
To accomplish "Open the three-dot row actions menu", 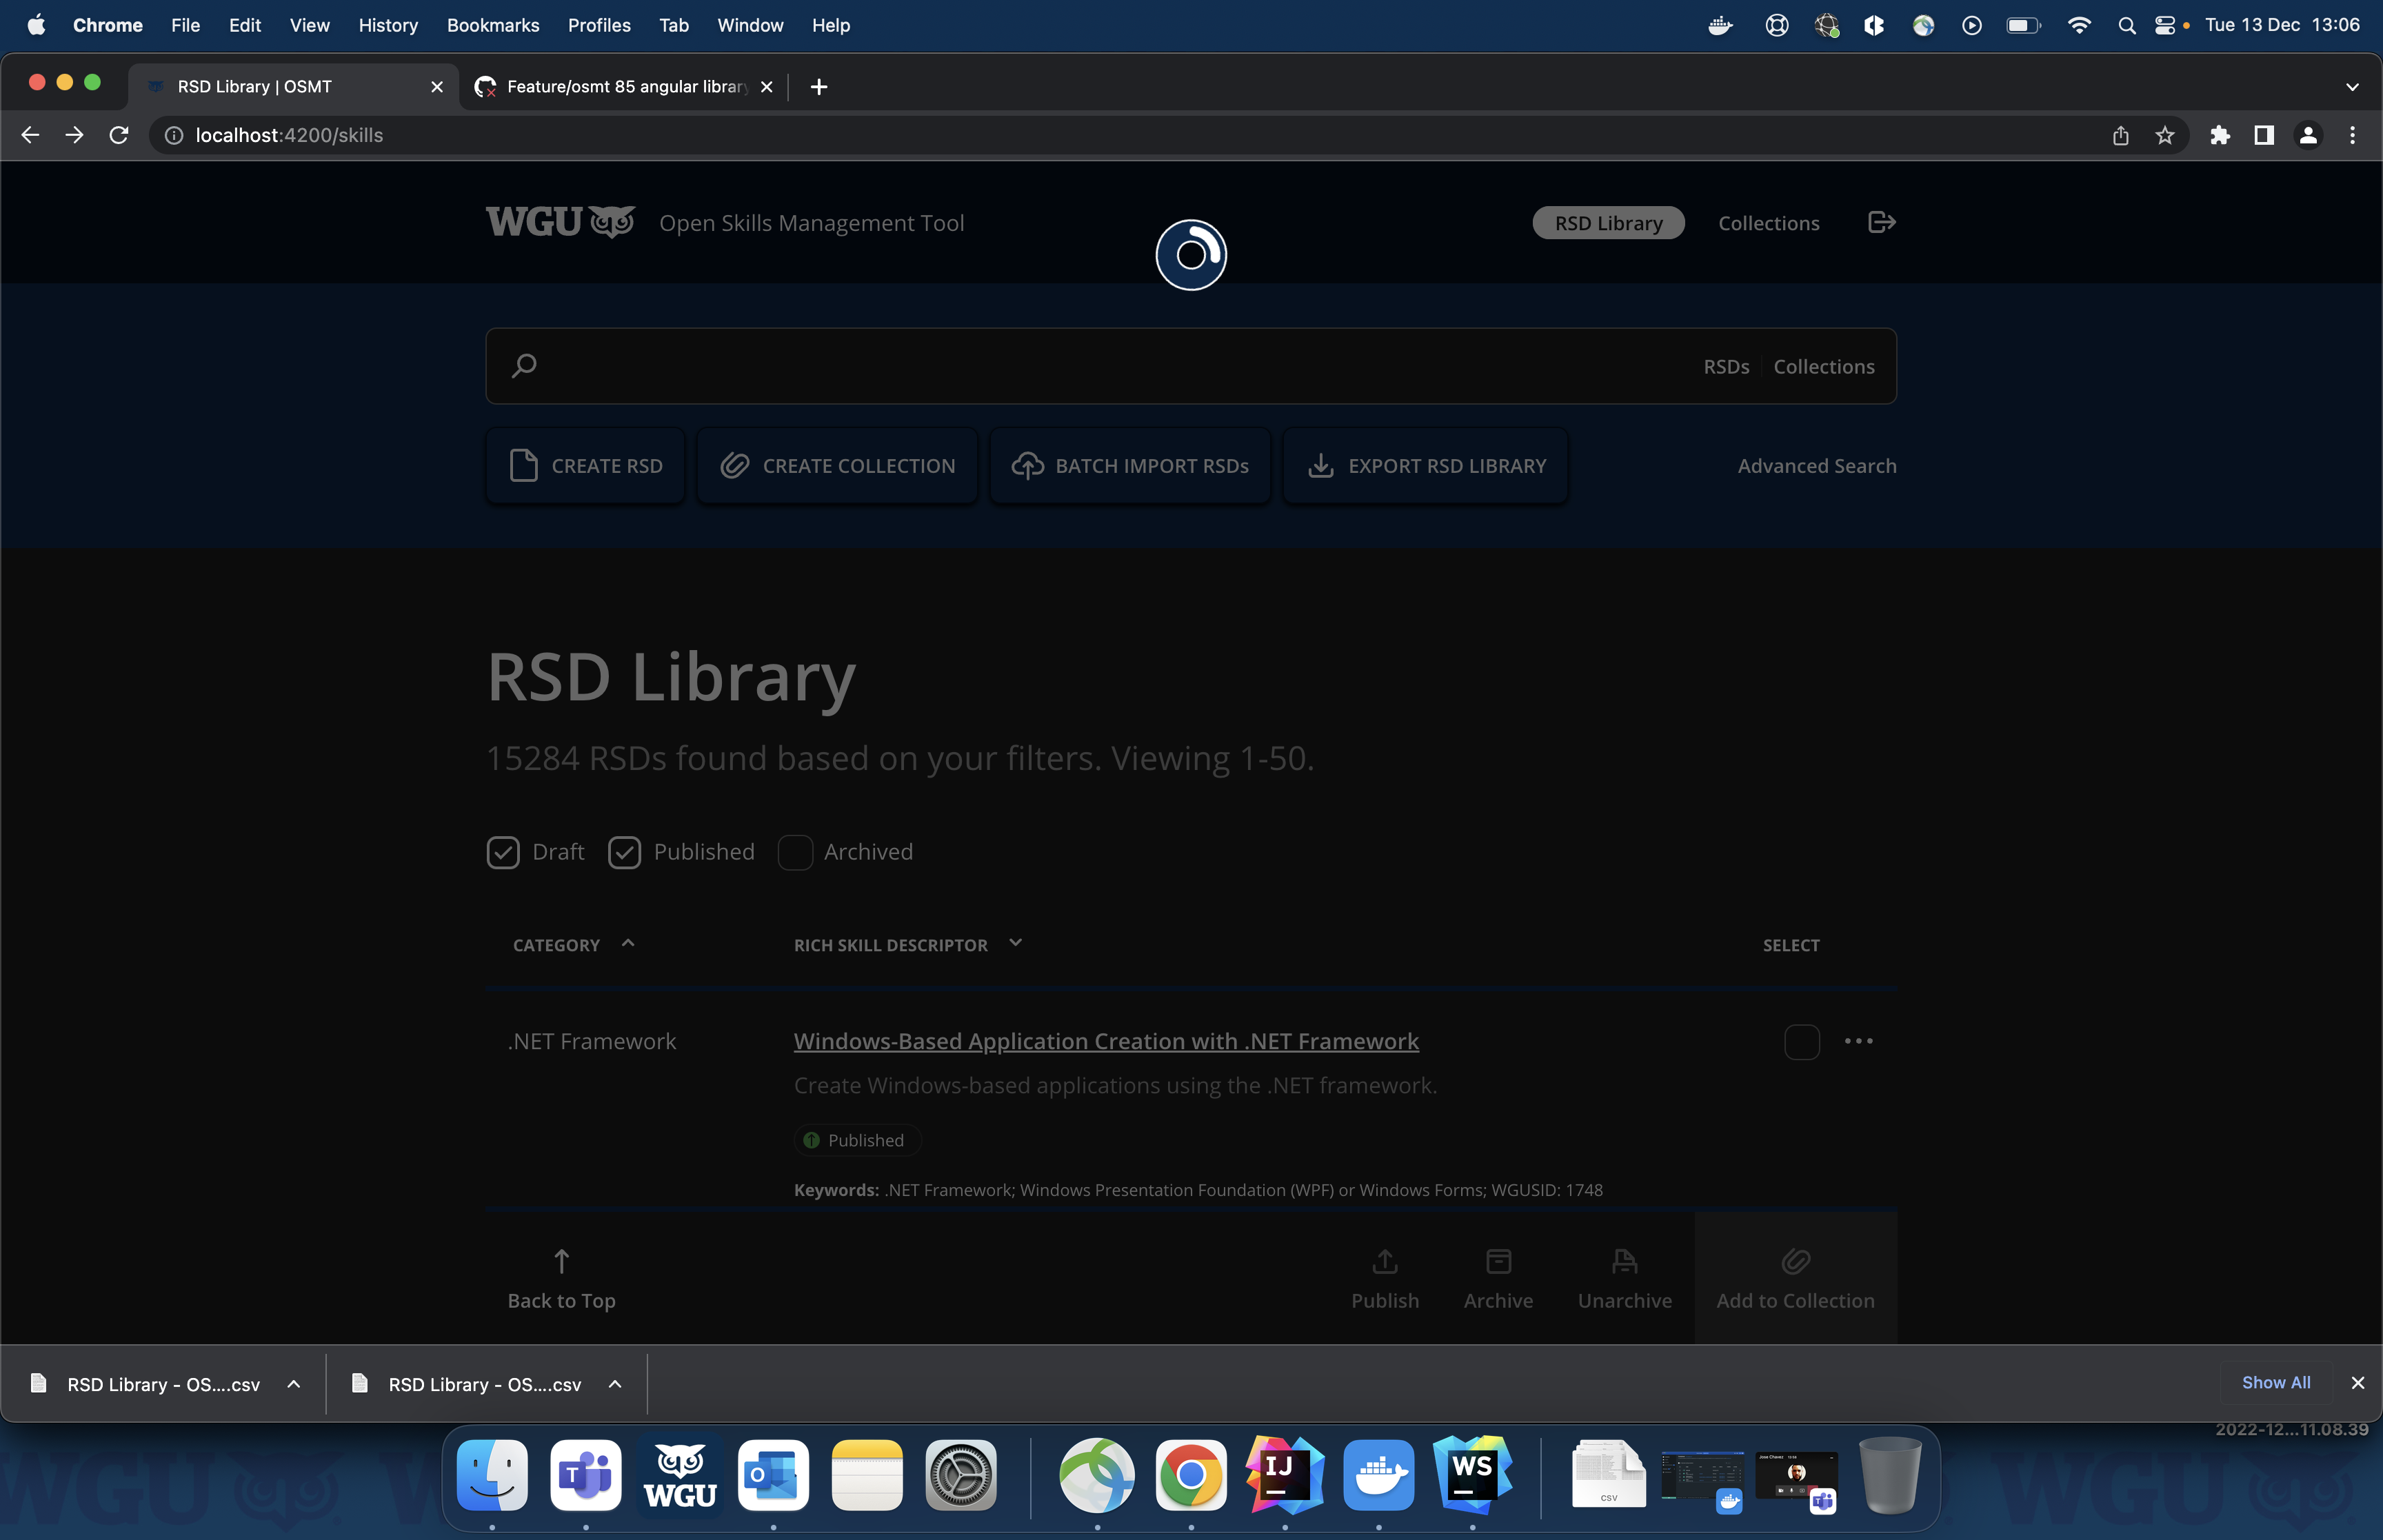I will [1858, 1041].
